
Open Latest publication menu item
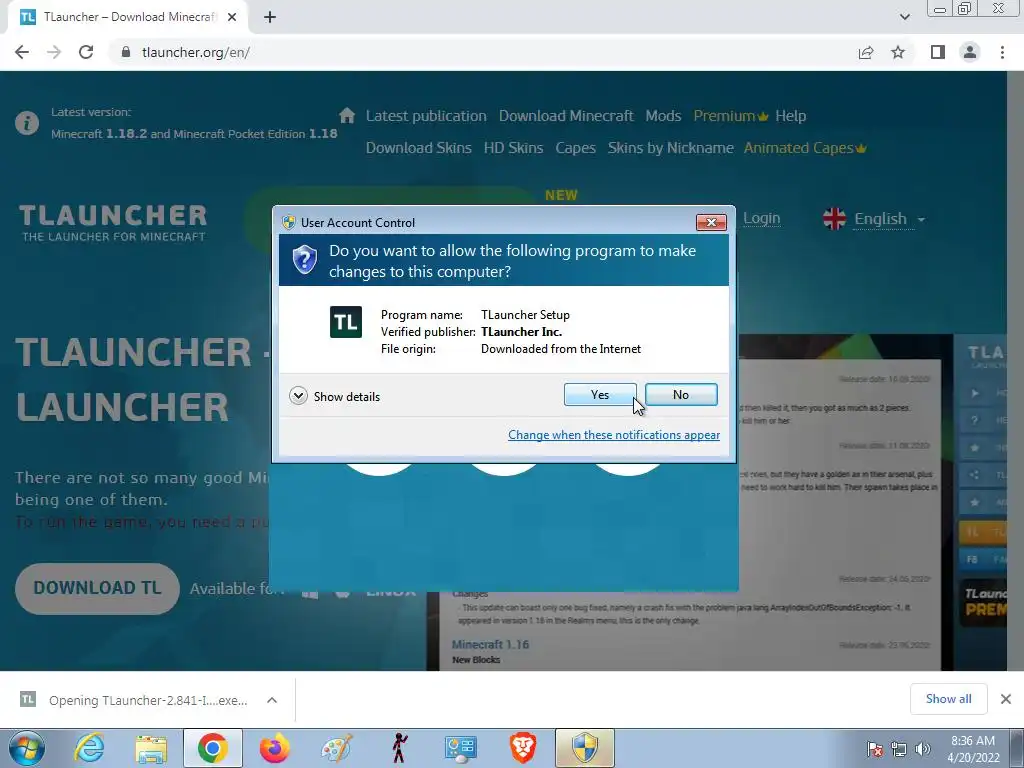[x=426, y=116]
